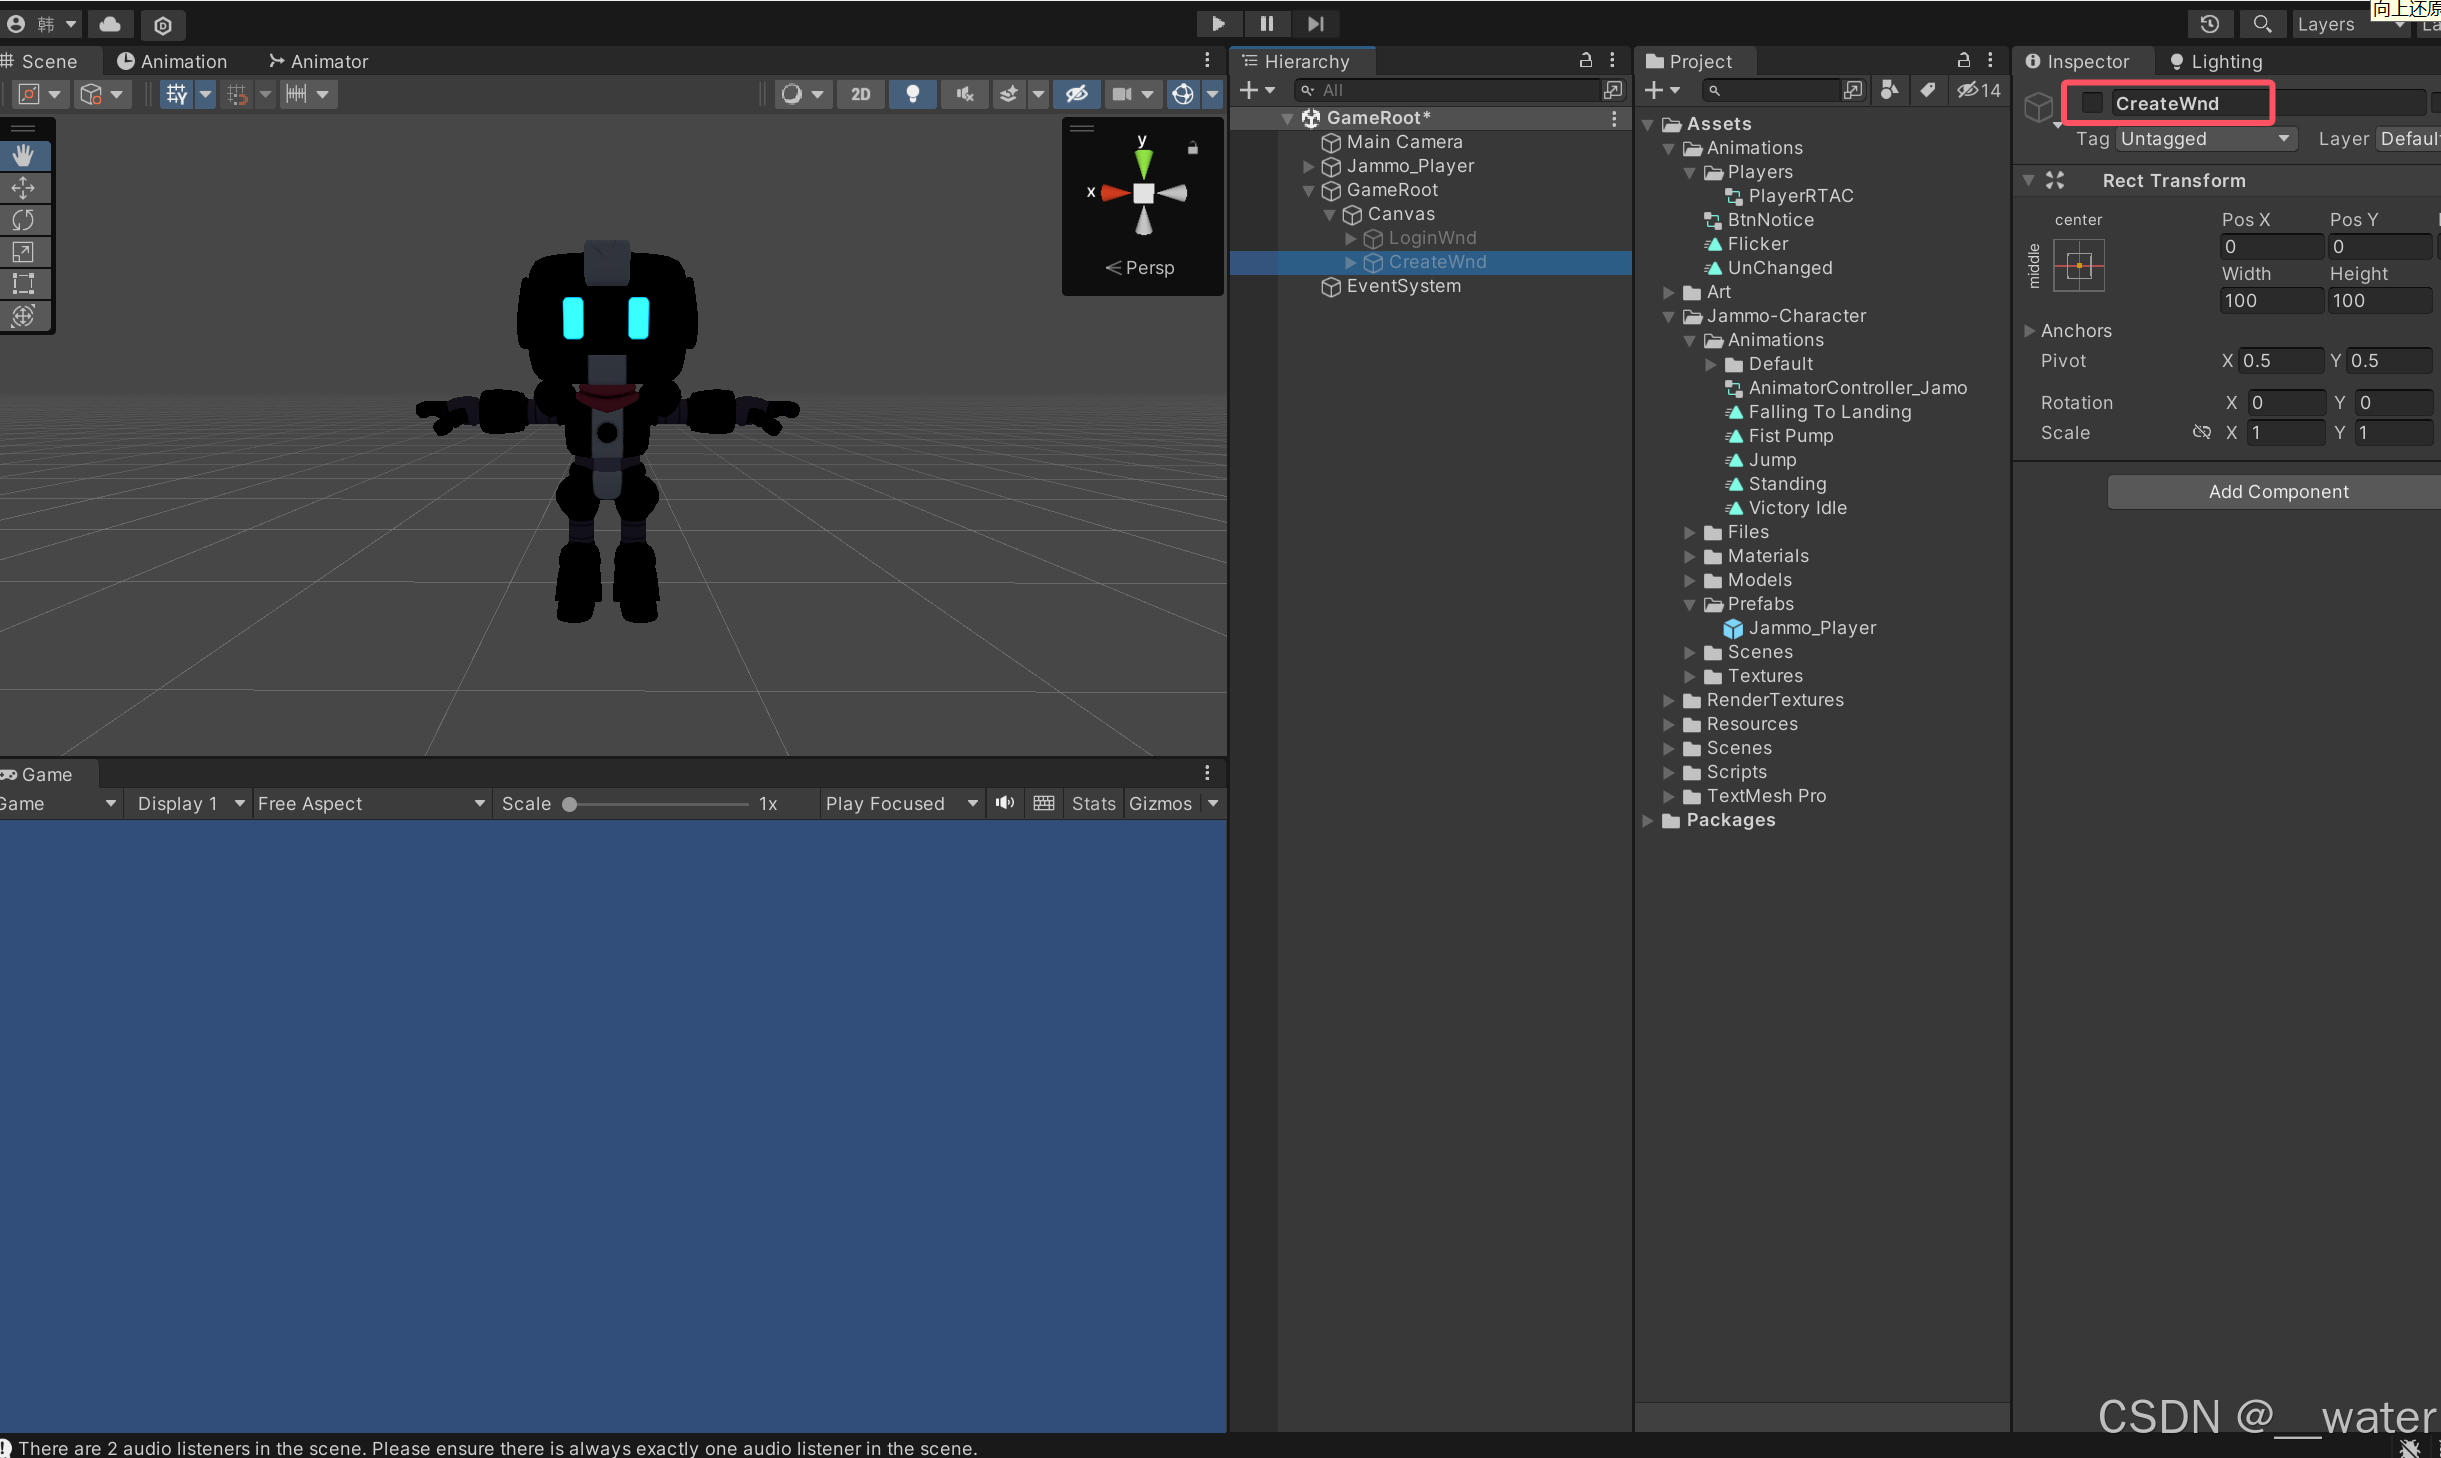Select LoginWnd in the Hierarchy

[1431, 238]
